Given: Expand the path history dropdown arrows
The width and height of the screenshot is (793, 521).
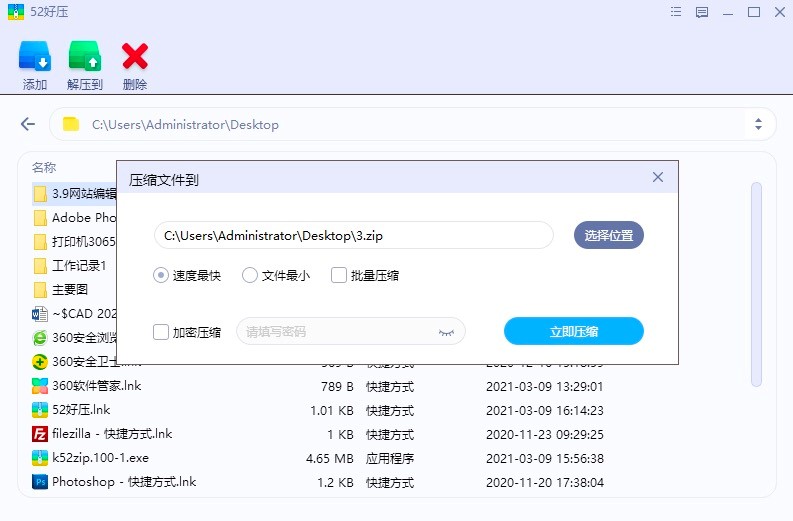Looking at the screenshot, I should tap(758, 124).
